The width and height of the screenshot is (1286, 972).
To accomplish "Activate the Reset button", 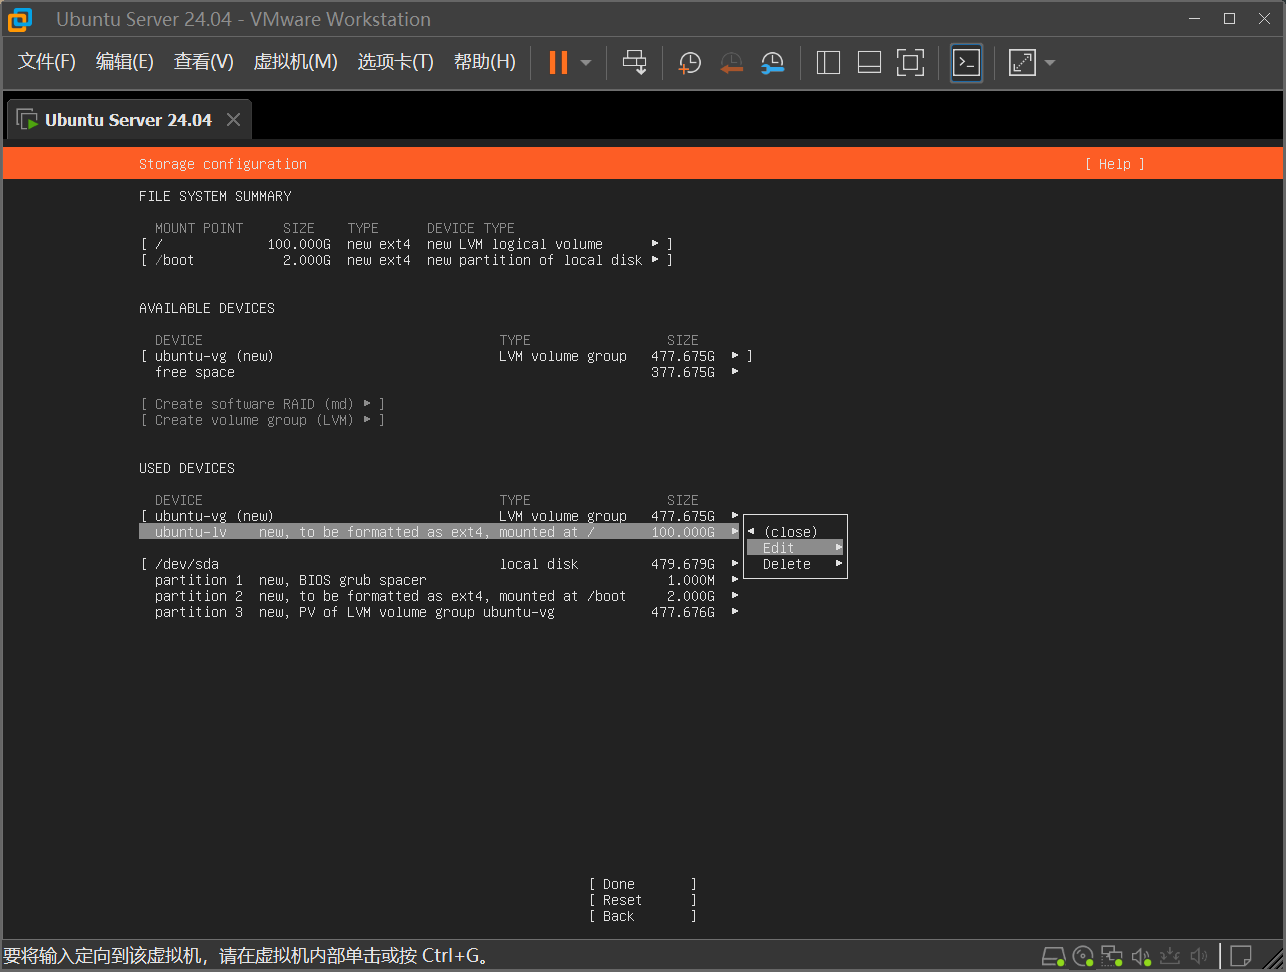I will tap(642, 900).
